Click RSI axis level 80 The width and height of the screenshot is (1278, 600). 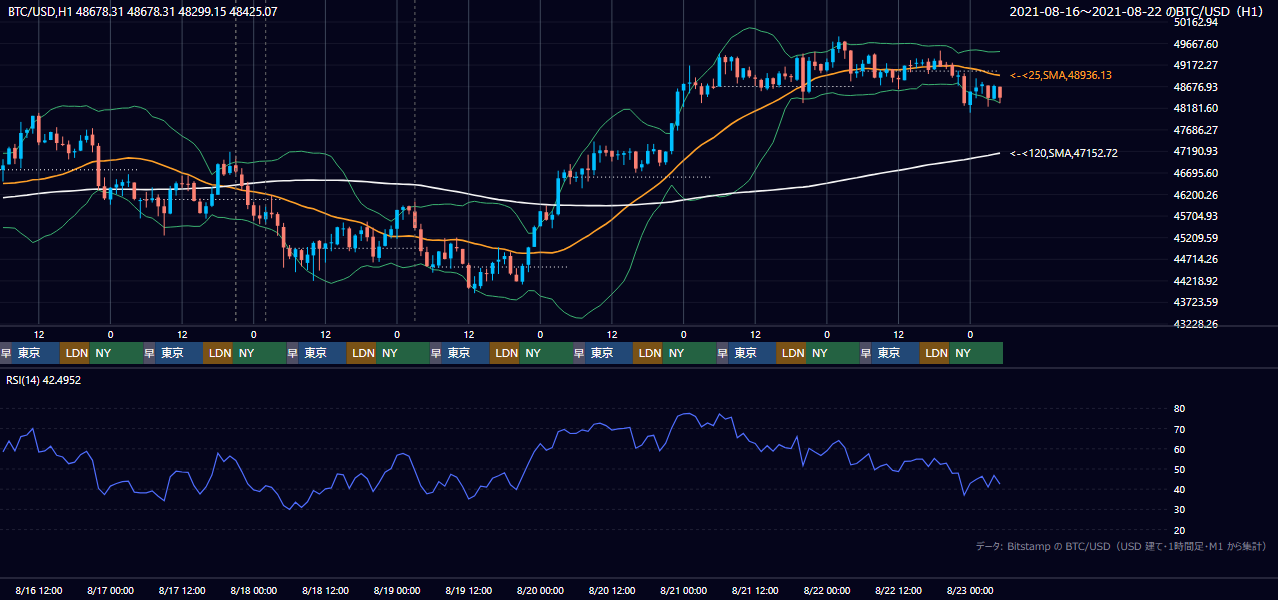coord(1179,409)
